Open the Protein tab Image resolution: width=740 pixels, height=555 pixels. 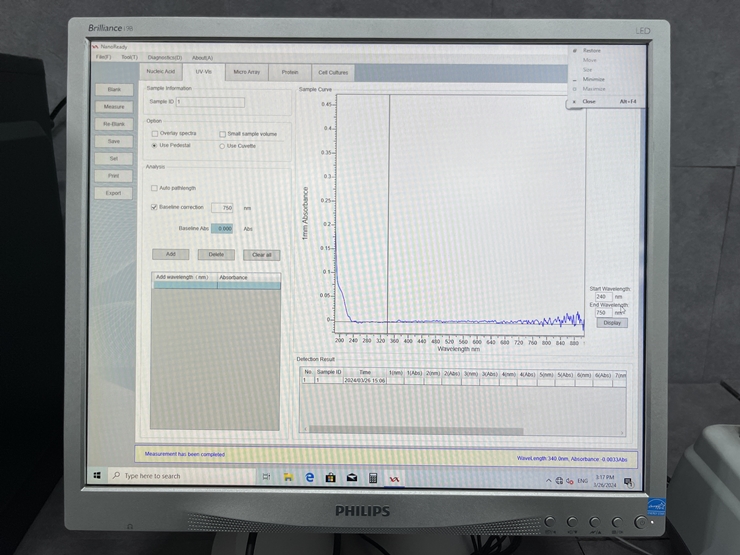coord(289,72)
